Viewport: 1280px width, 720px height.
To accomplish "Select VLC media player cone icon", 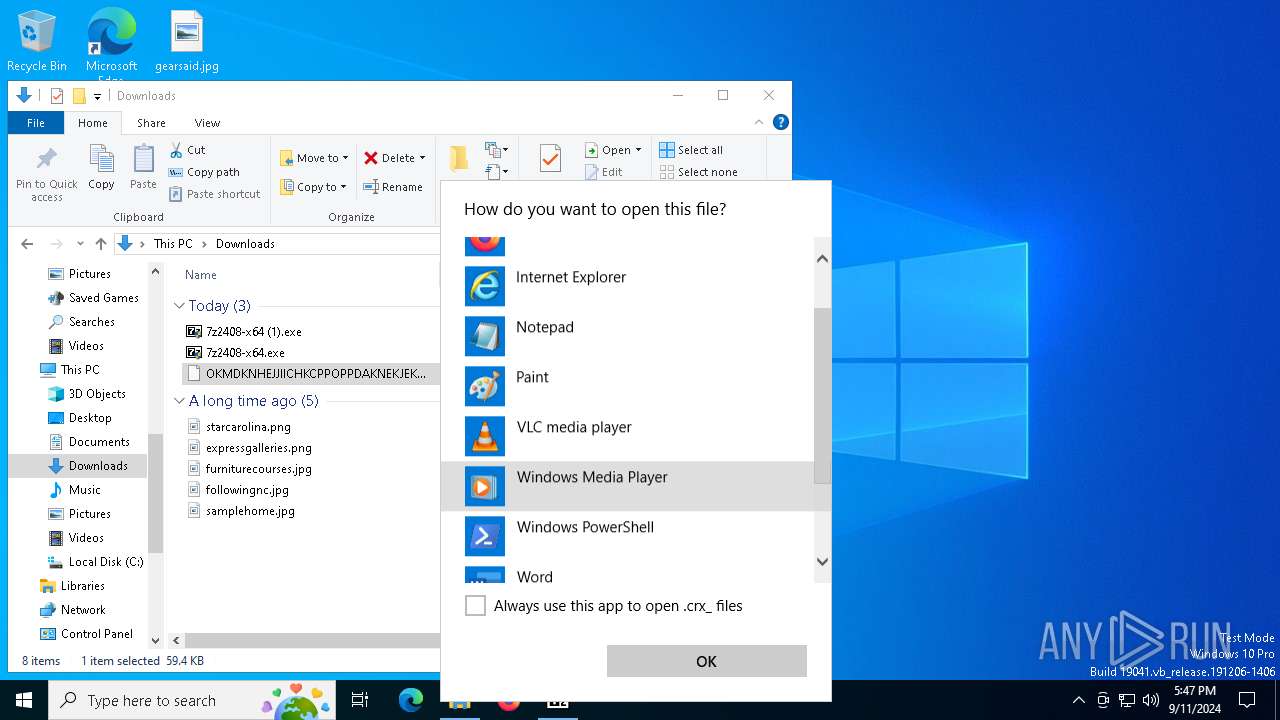I will click(485, 436).
